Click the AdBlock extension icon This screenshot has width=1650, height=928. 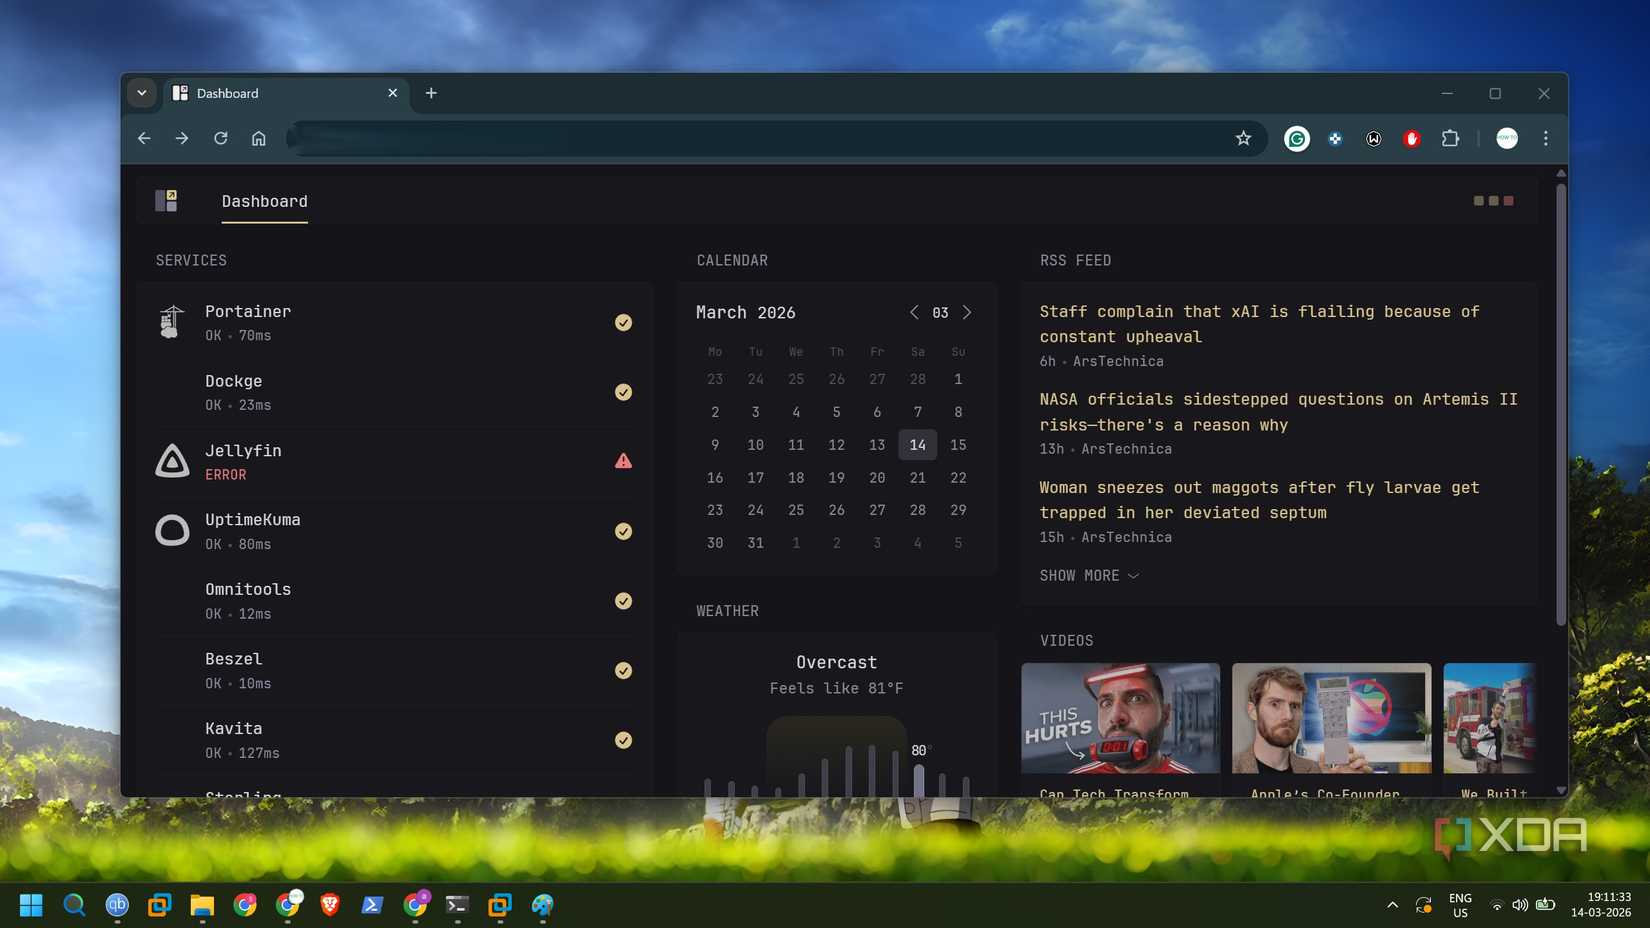pyautogui.click(x=1411, y=138)
